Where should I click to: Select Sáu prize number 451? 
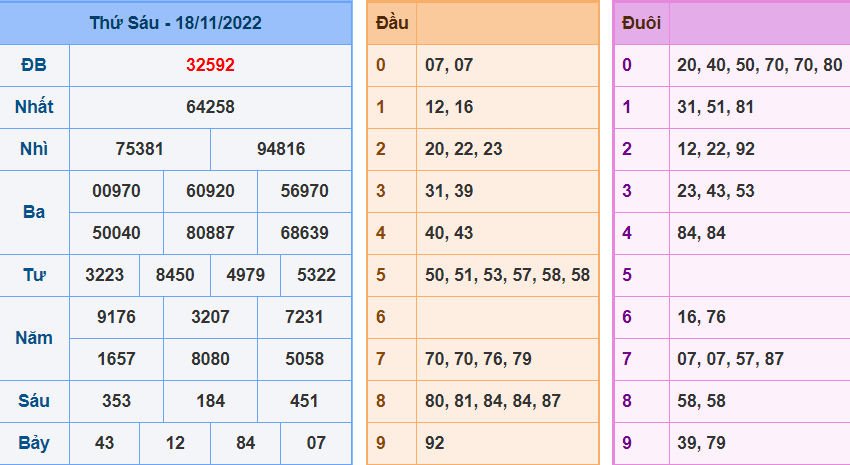tap(304, 401)
